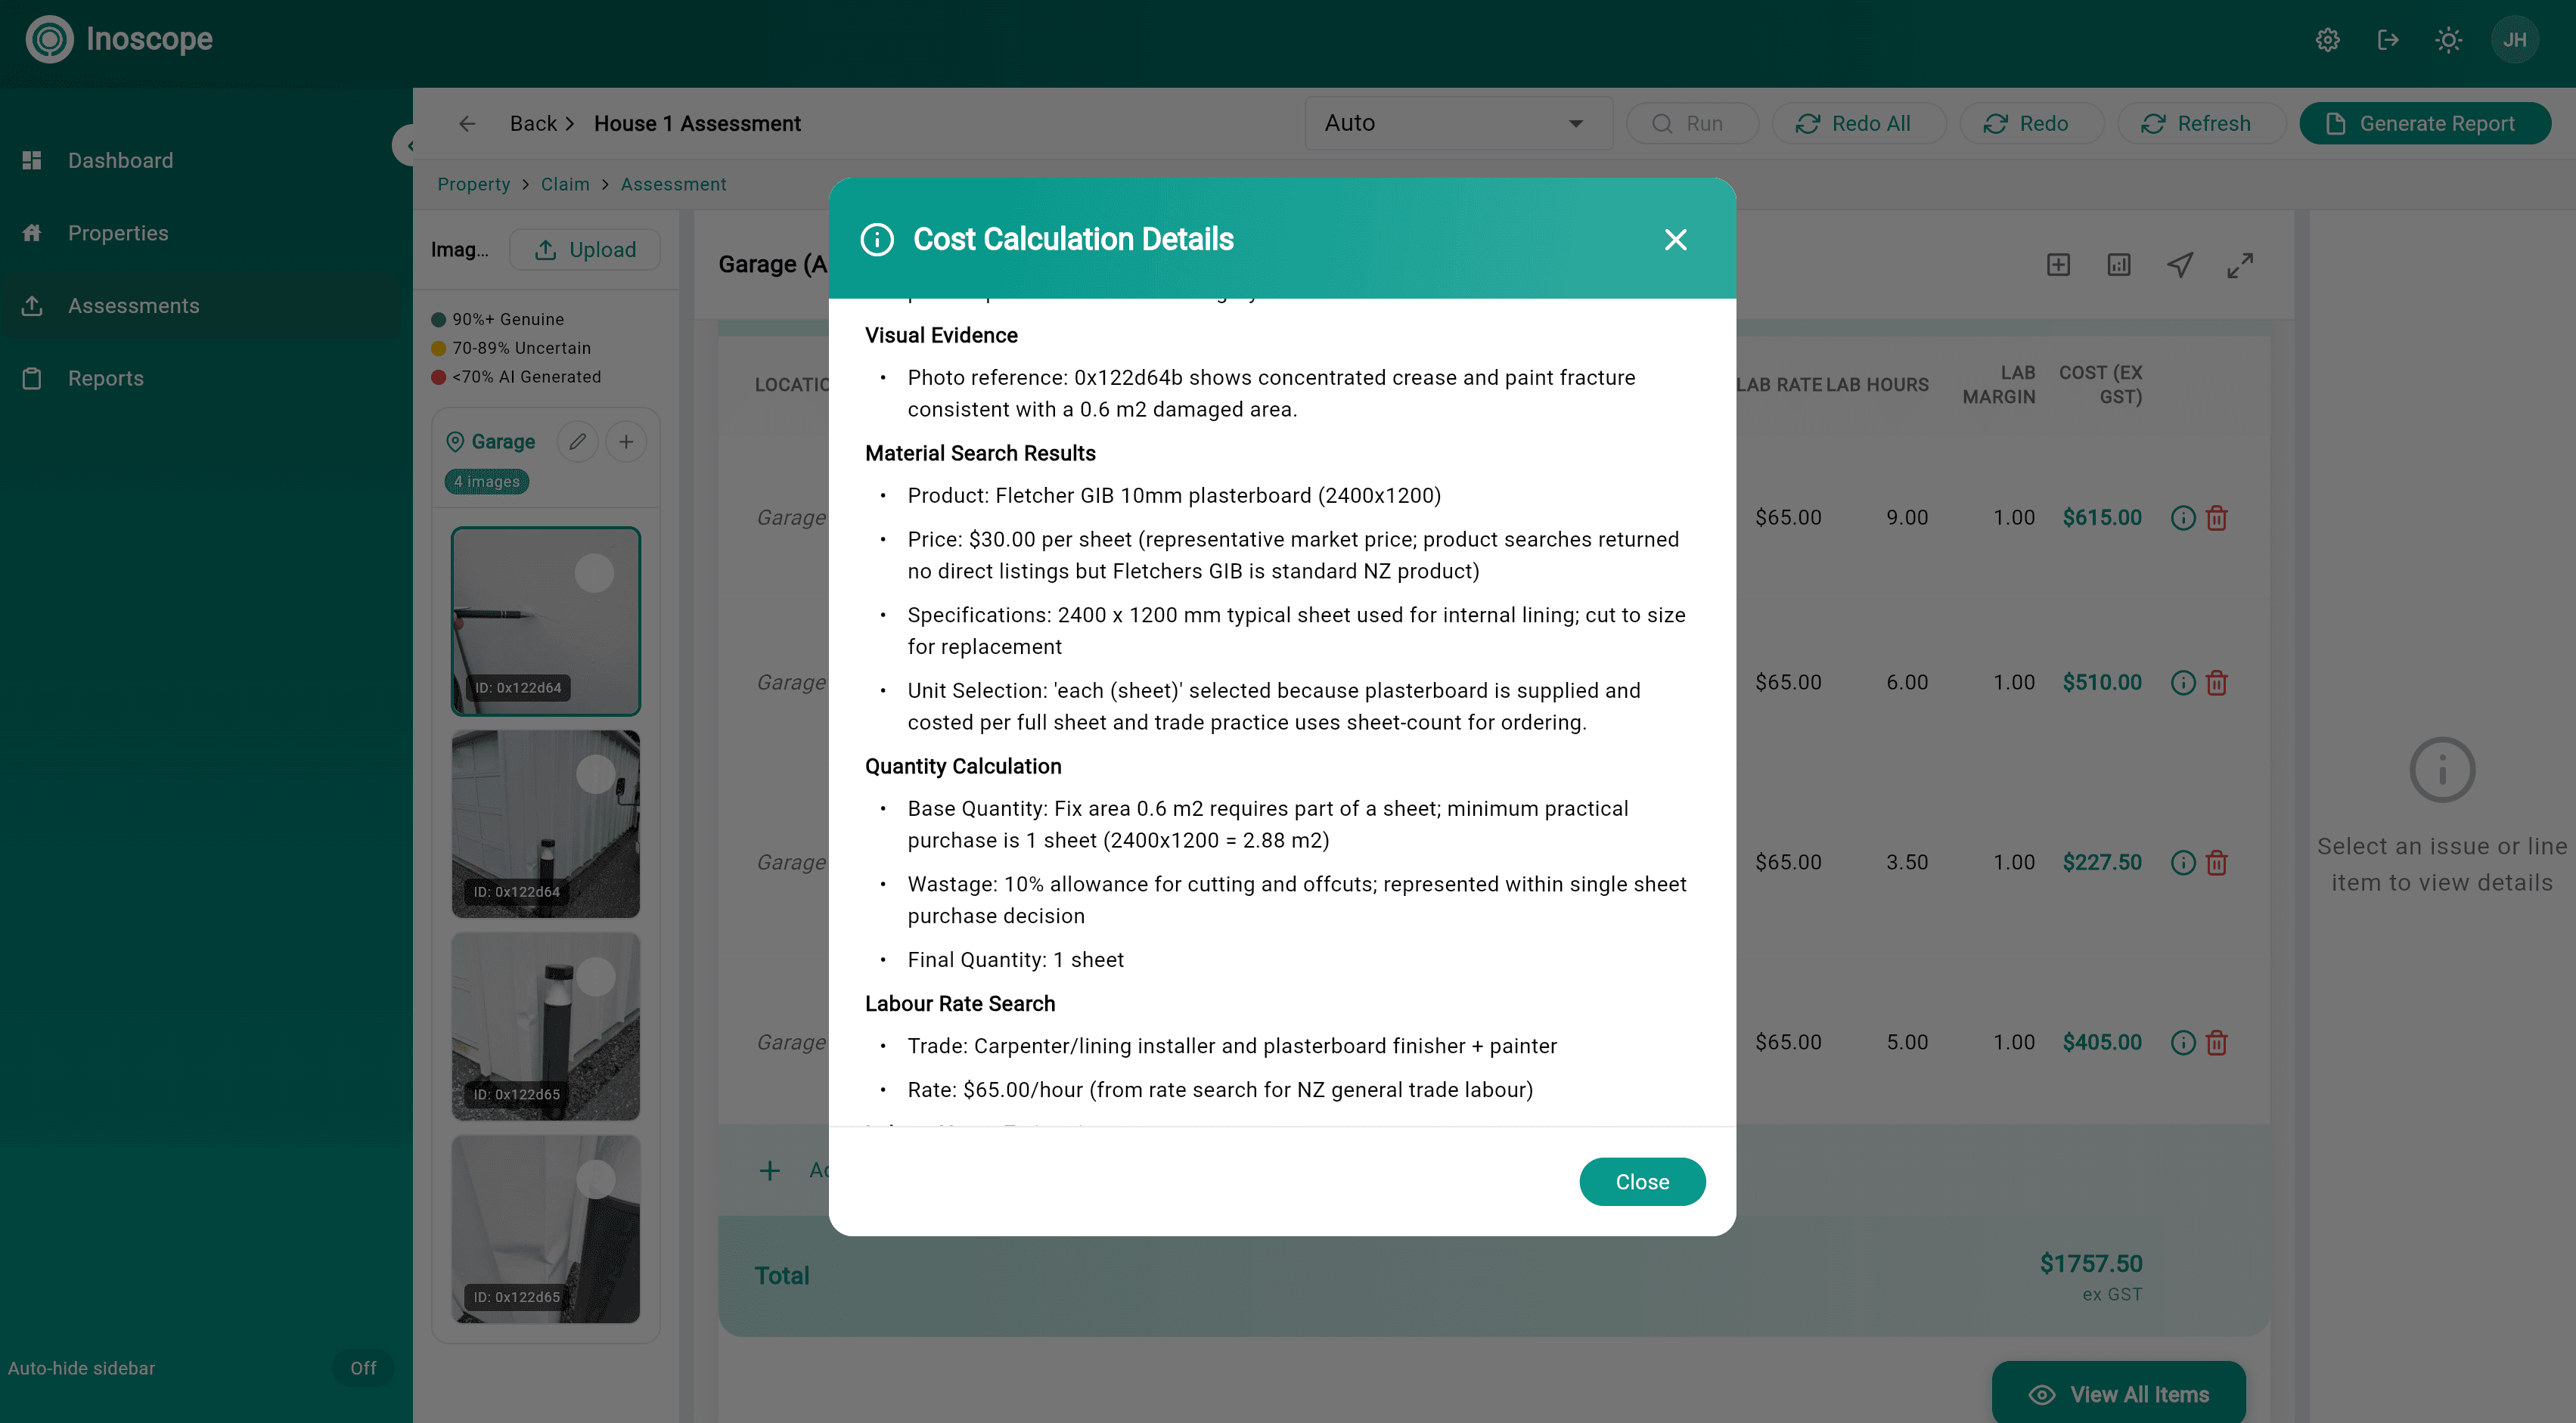Collapse the sidebar with chevron handle
Viewport: 2576px width, 1423px height.
[x=406, y=146]
